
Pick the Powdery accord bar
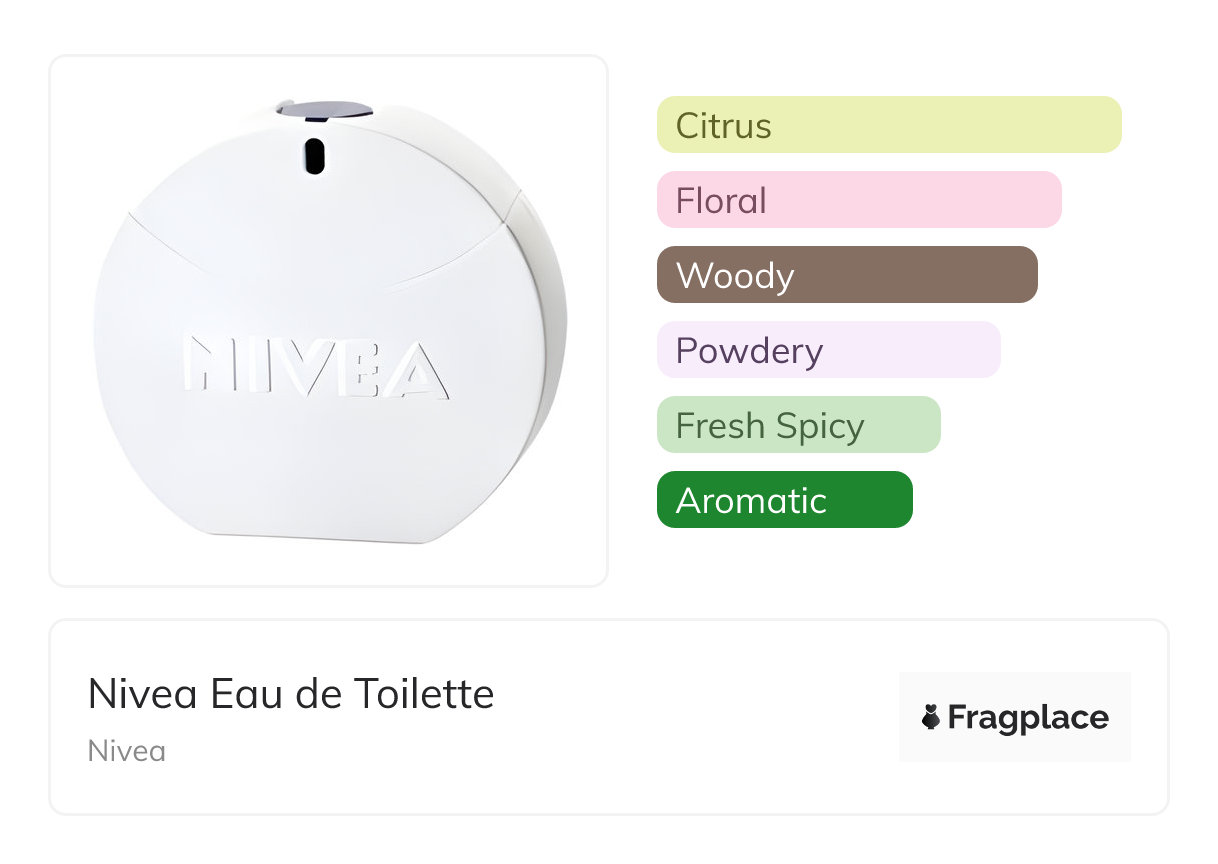point(828,350)
